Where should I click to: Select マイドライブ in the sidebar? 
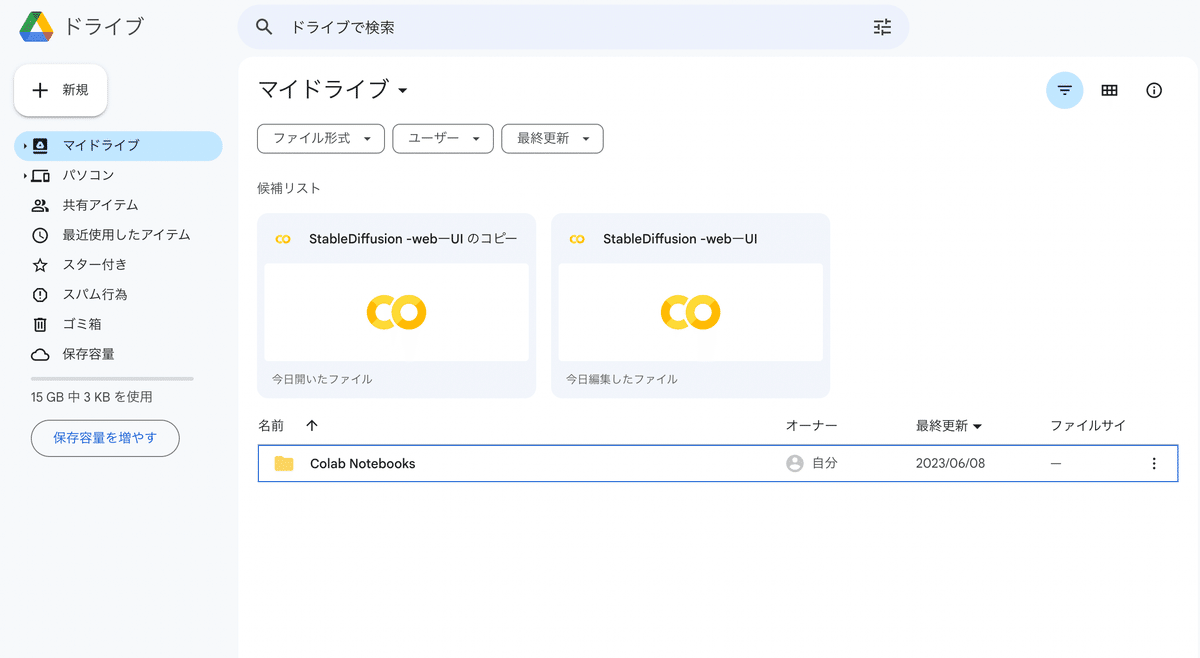118,145
